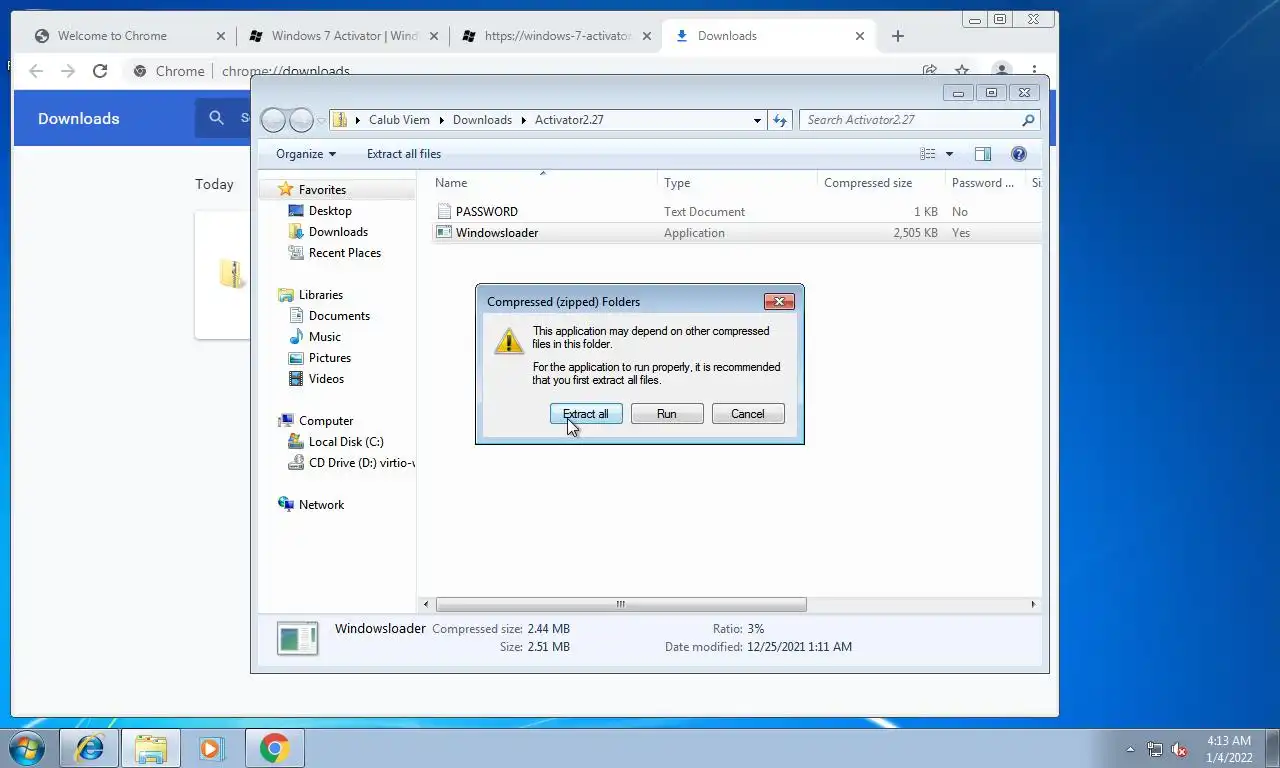
Task: Select Network in navigation pane
Action: click(321, 505)
